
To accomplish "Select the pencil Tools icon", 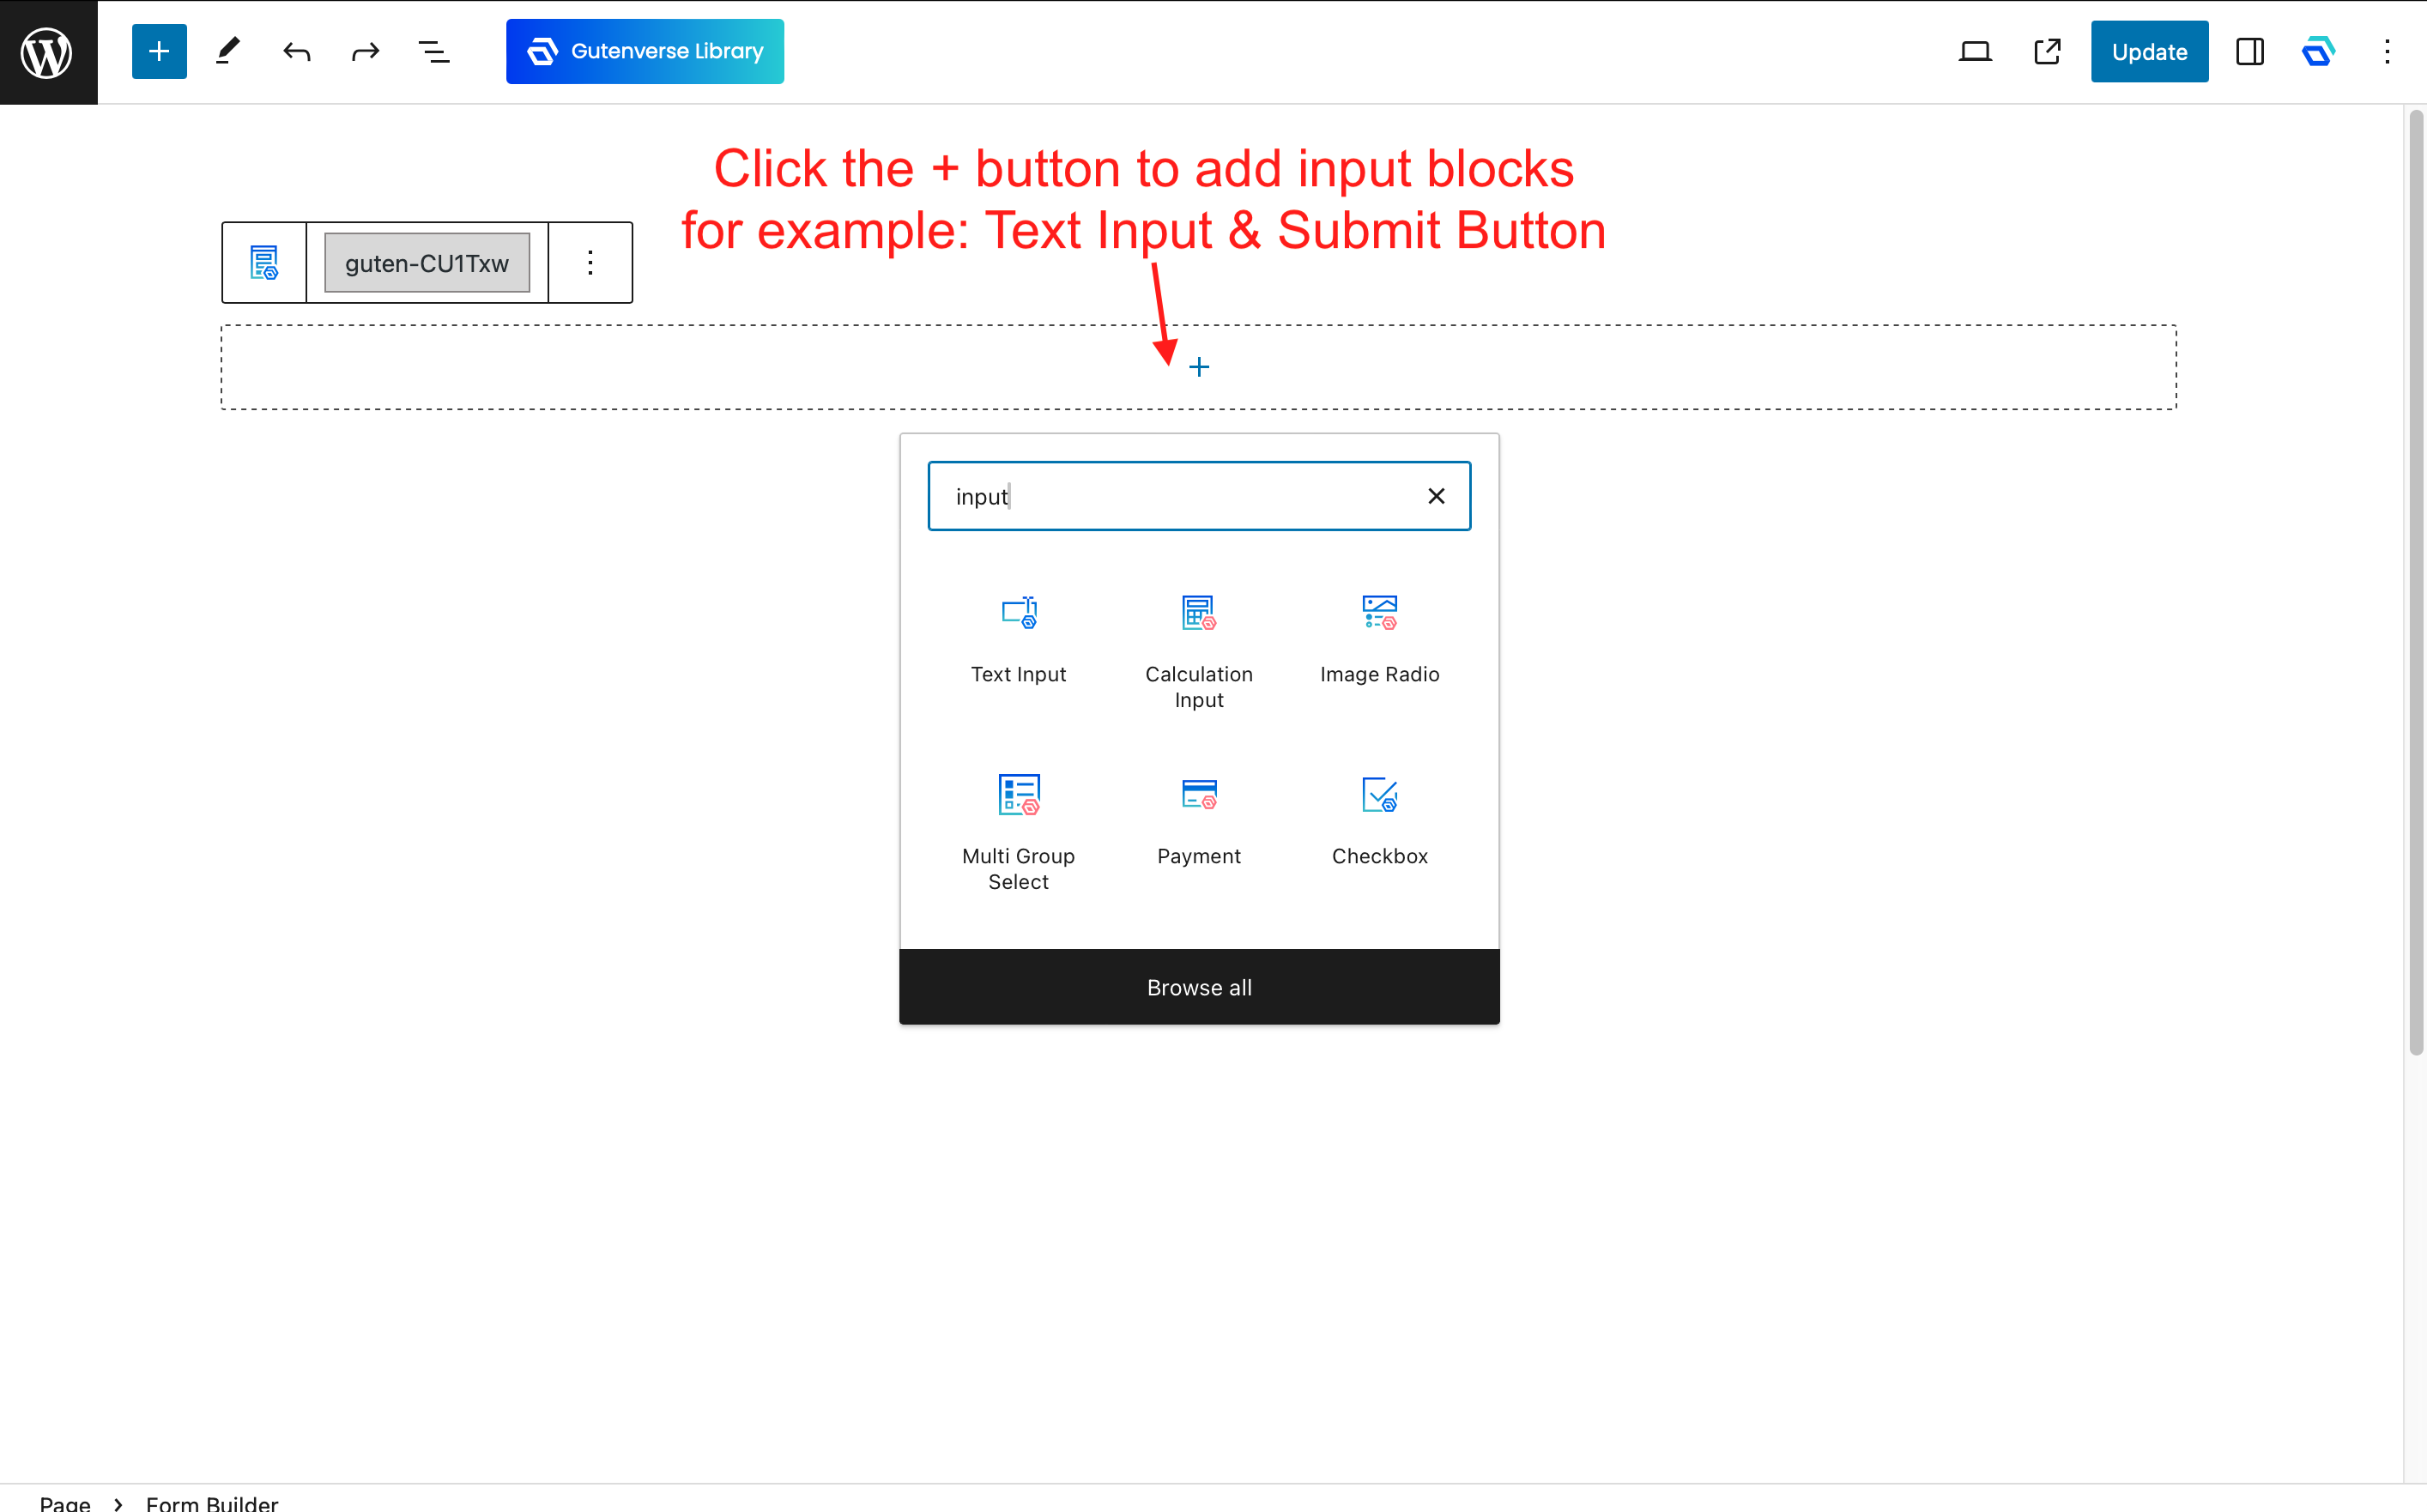I will pyautogui.click(x=228, y=51).
